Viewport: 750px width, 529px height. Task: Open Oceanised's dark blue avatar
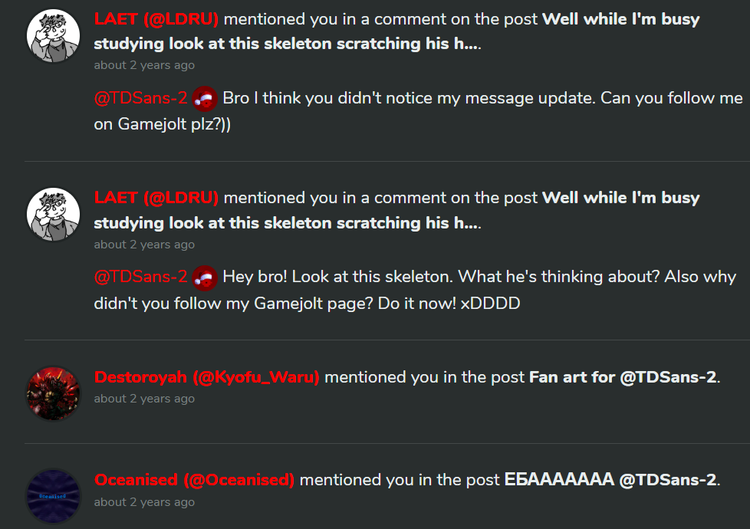click(52, 496)
